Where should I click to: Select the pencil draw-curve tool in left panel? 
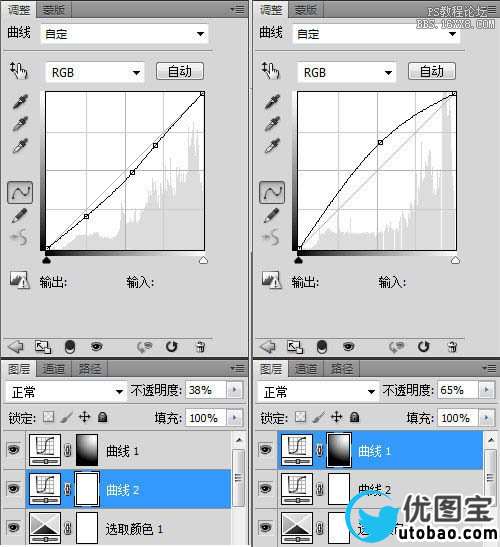coord(20,215)
